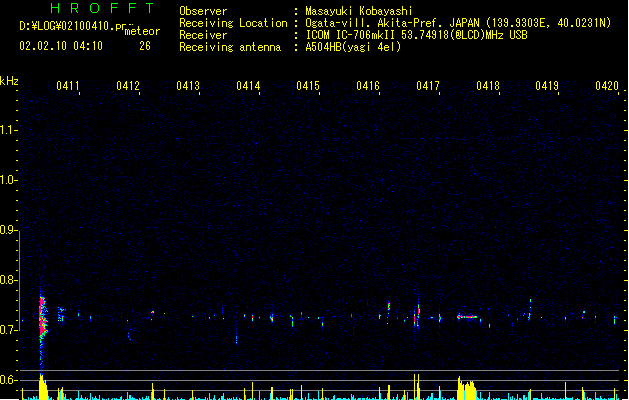This screenshot has width=629, height=400.
Task: Click the Ogata-vill. Akita-Pref. JAPAN location value
Action: (x=458, y=23)
